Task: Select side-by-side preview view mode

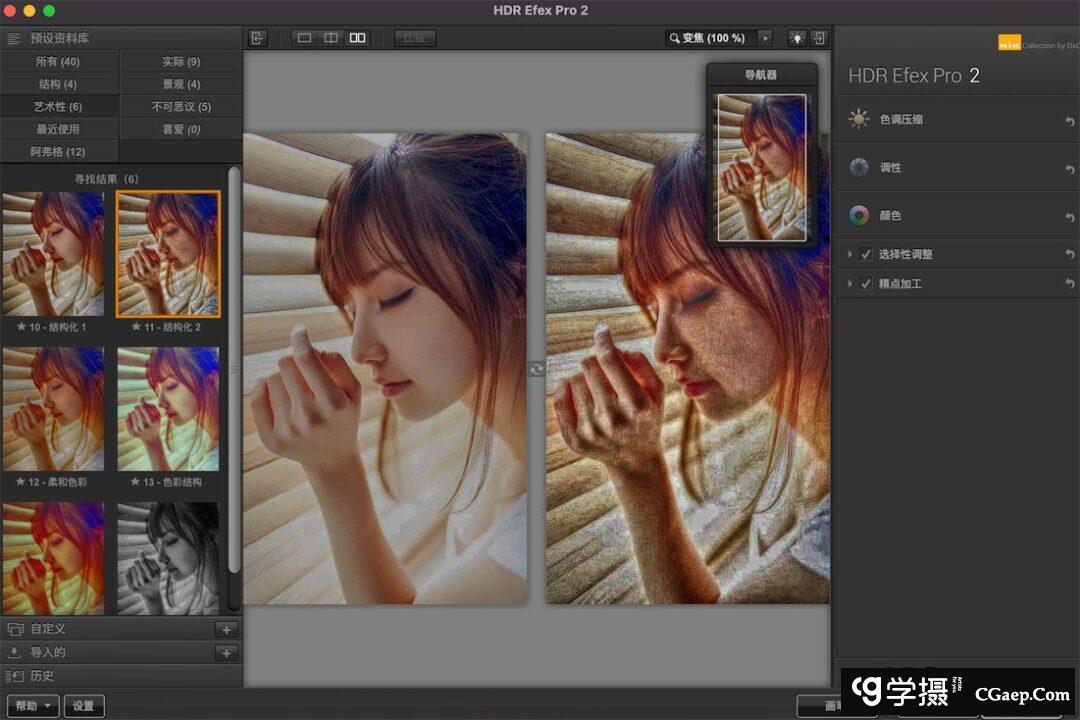Action: coord(357,38)
